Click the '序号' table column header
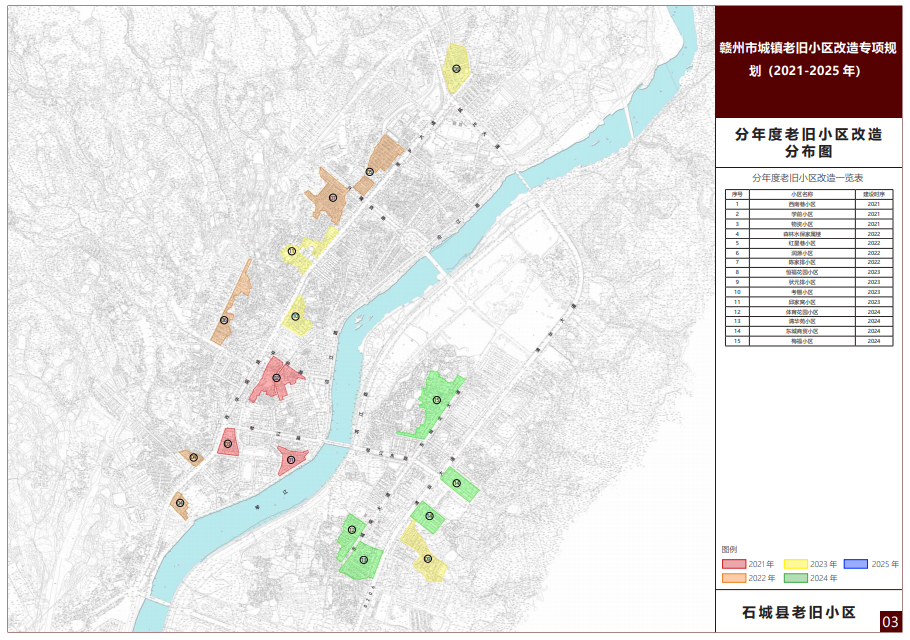The width and height of the screenshot is (910, 640). coord(737,194)
